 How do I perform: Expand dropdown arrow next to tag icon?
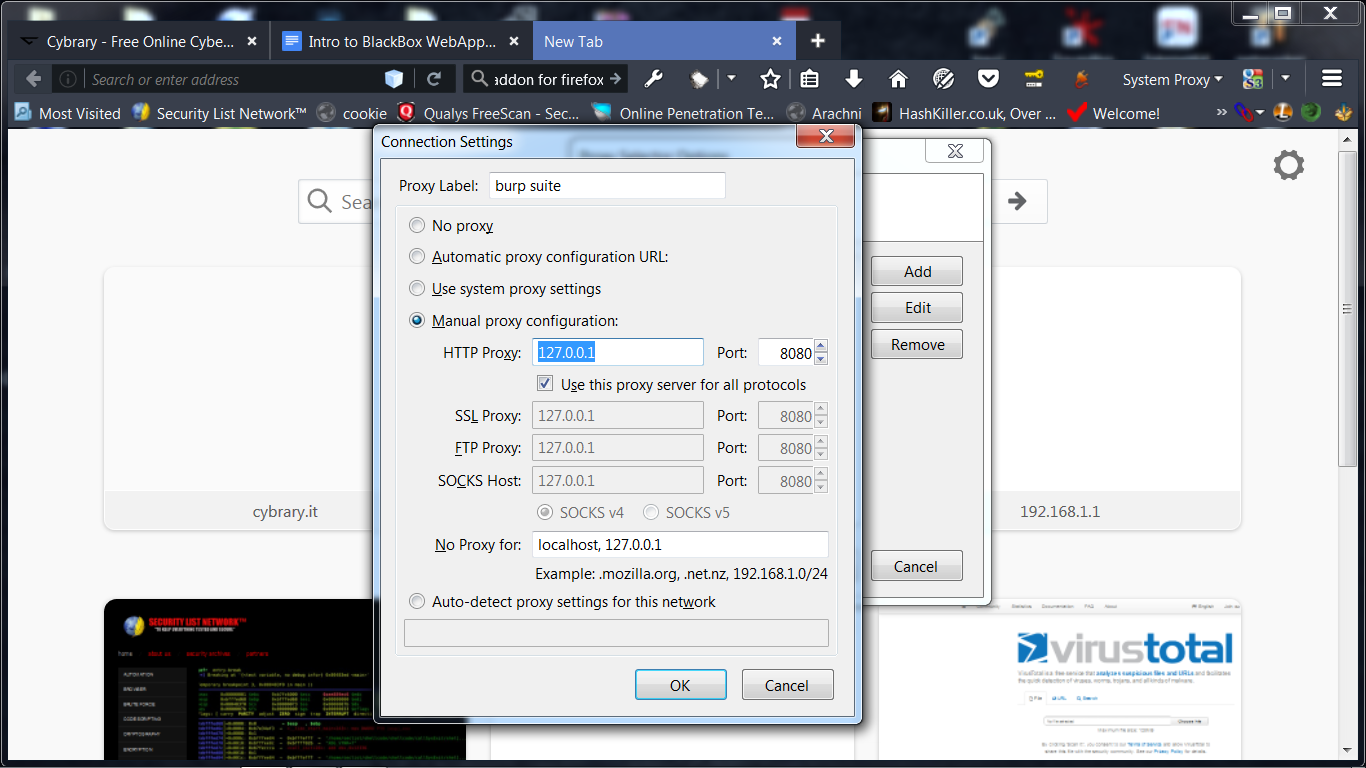click(x=731, y=79)
